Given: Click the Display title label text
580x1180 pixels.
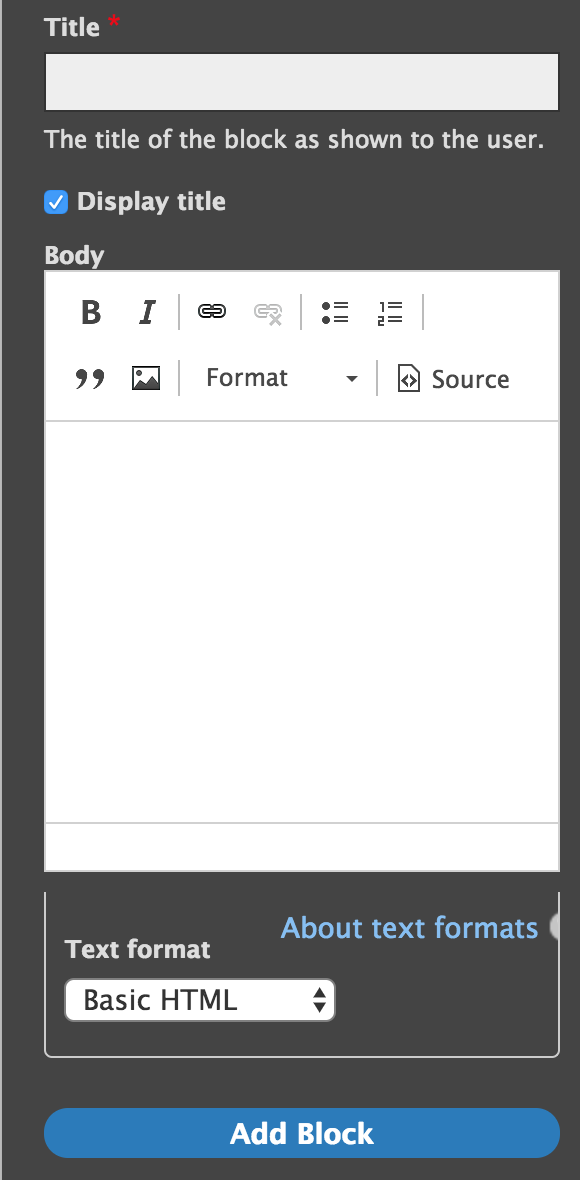Looking at the screenshot, I should click(151, 201).
